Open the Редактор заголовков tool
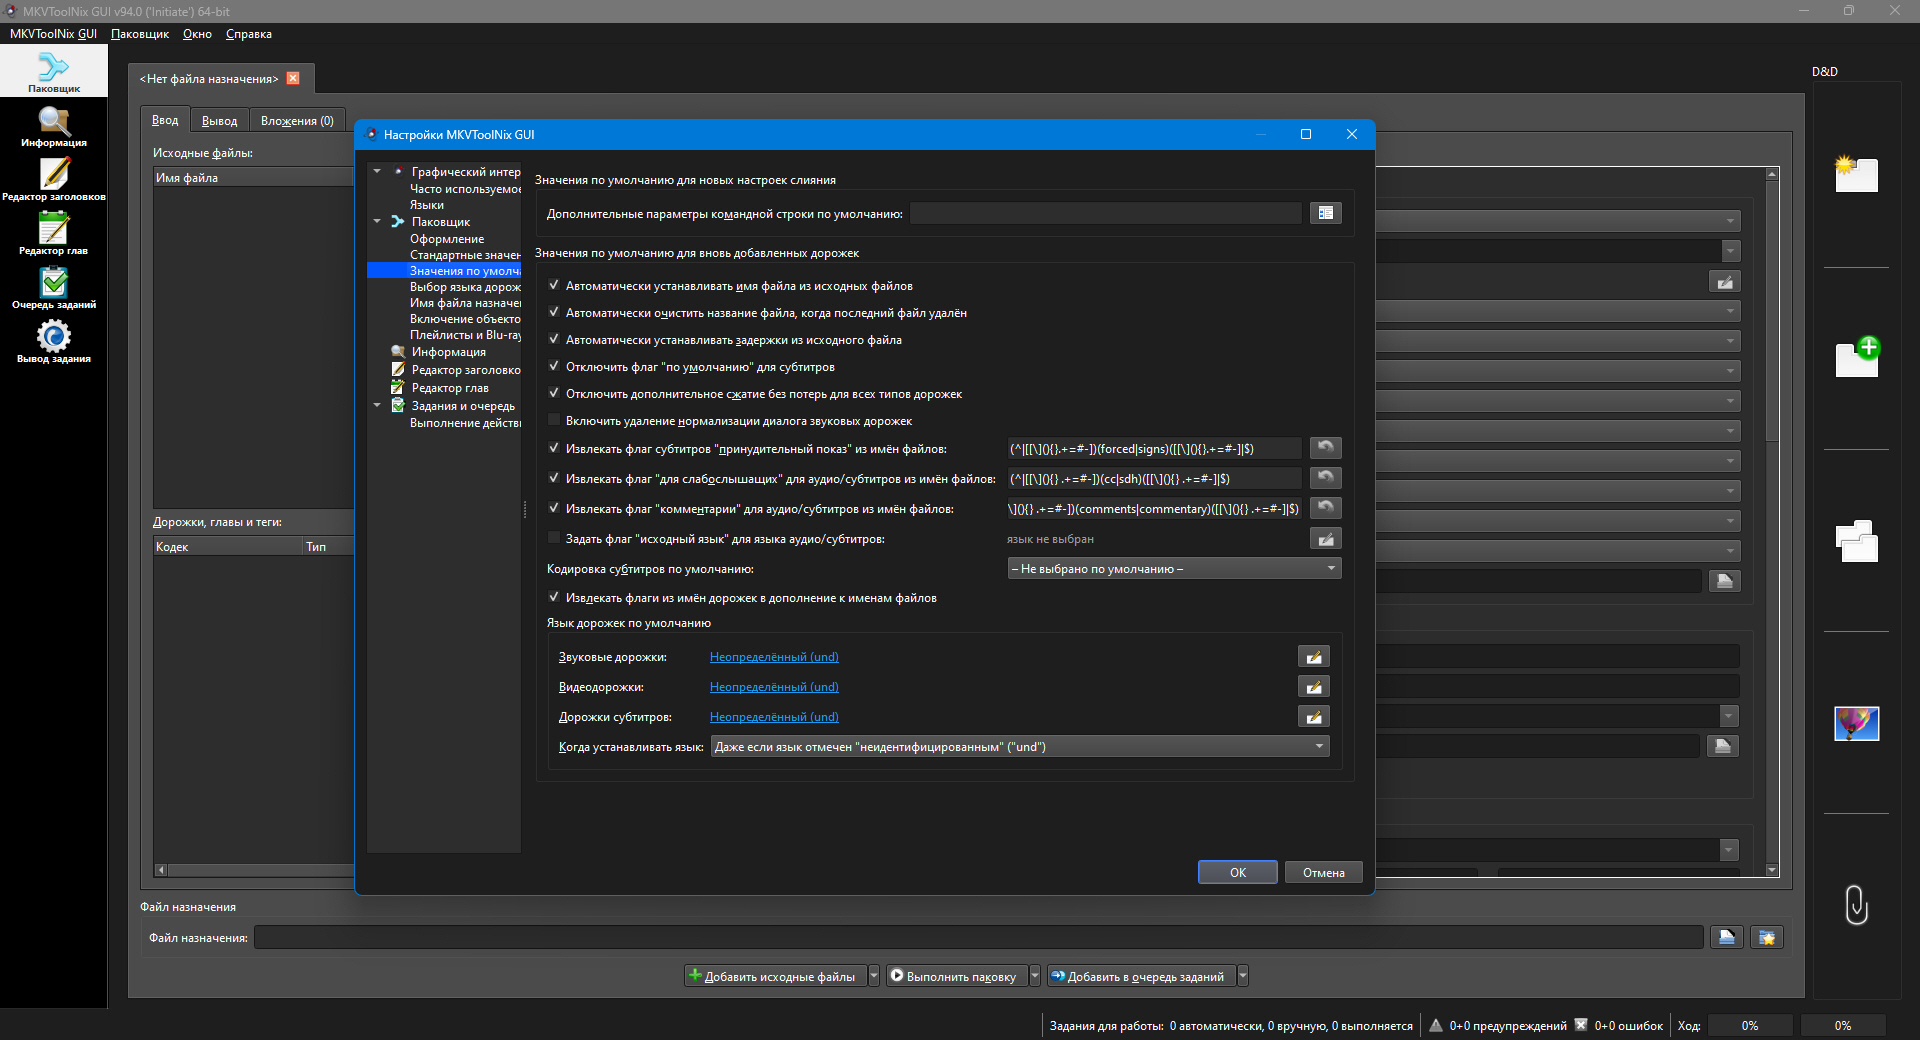 tap(54, 181)
